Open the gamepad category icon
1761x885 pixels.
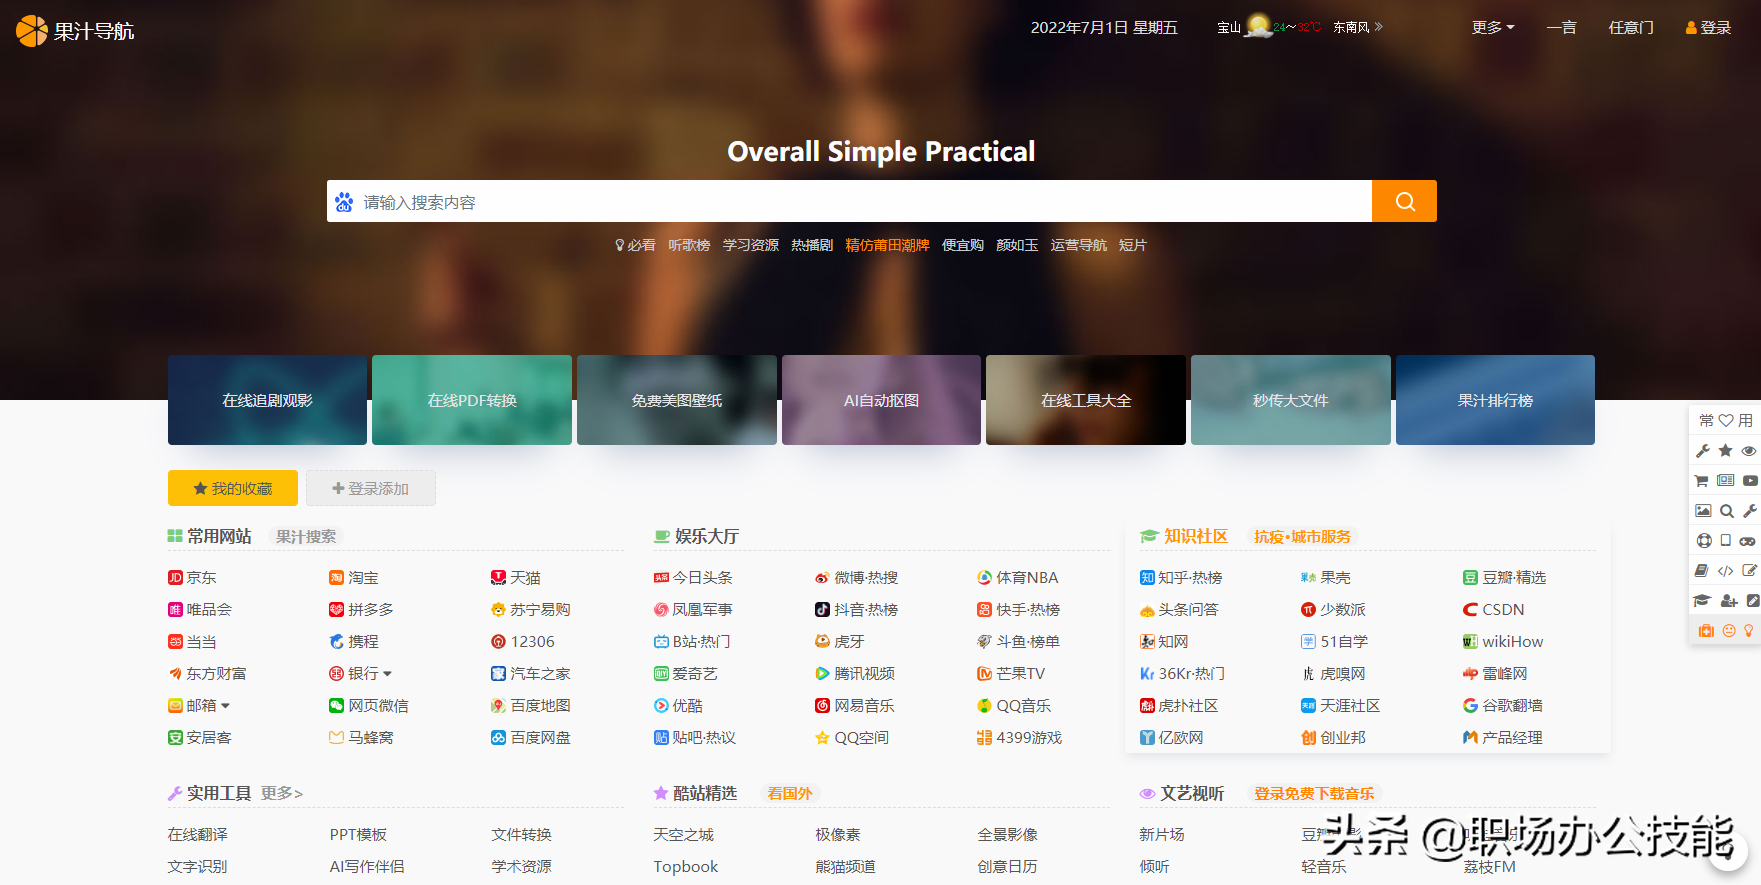(1748, 541)
